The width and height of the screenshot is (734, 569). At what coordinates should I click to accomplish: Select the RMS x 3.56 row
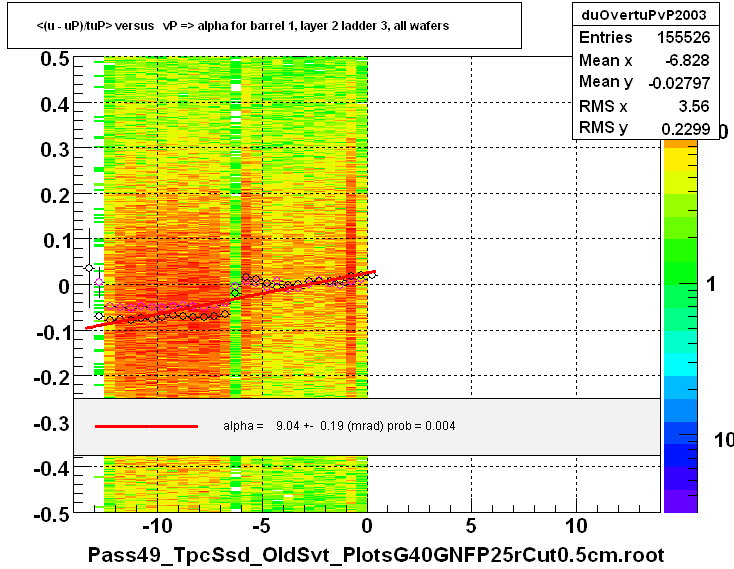[645, 106]
